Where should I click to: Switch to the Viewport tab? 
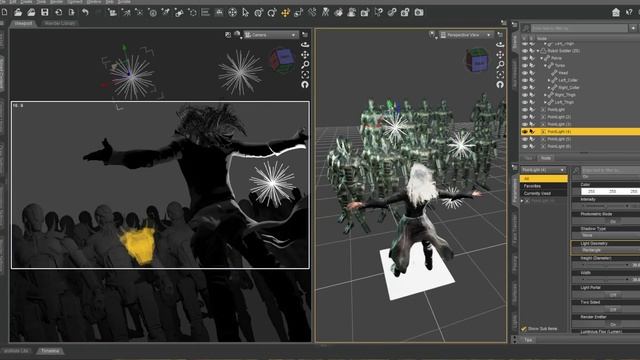23,23
